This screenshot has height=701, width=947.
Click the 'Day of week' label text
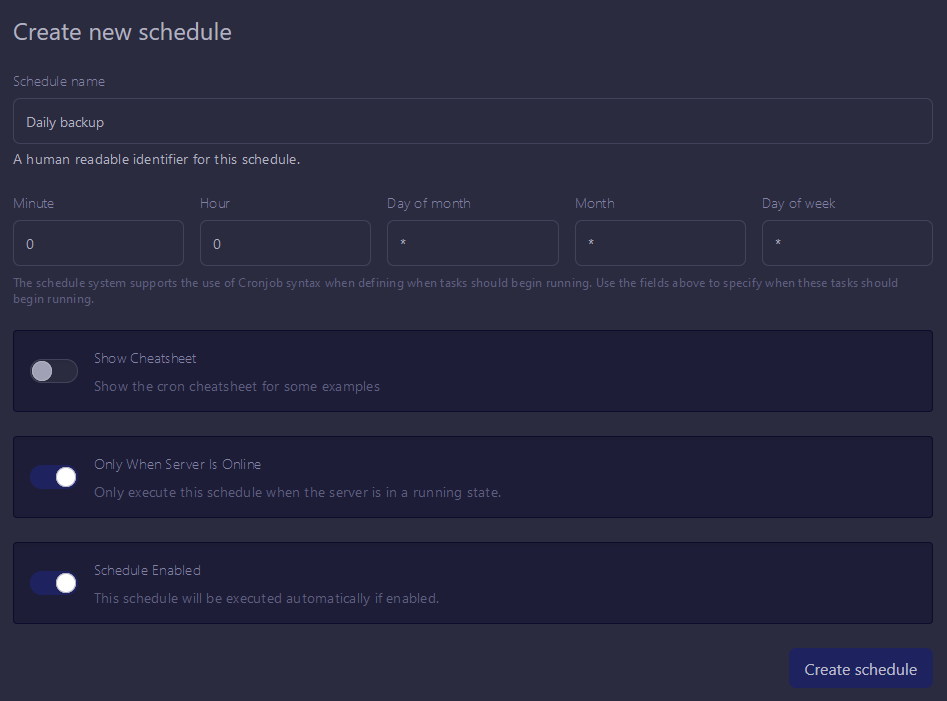pos(798,203)
